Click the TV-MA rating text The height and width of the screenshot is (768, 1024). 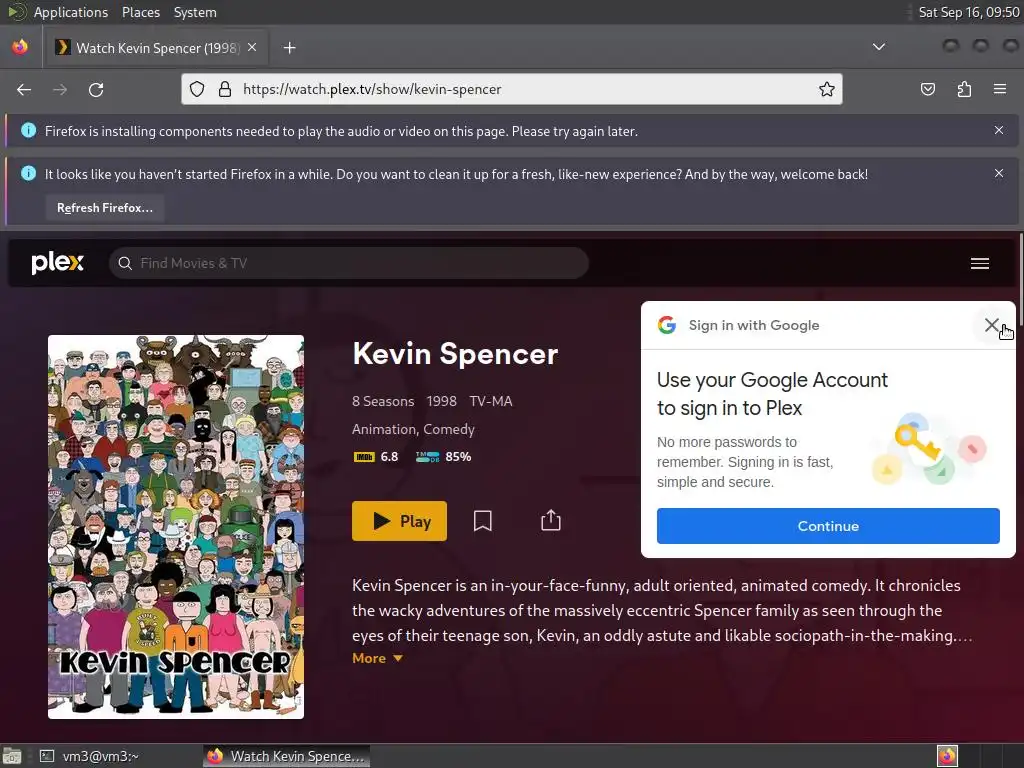click(491, 401)
